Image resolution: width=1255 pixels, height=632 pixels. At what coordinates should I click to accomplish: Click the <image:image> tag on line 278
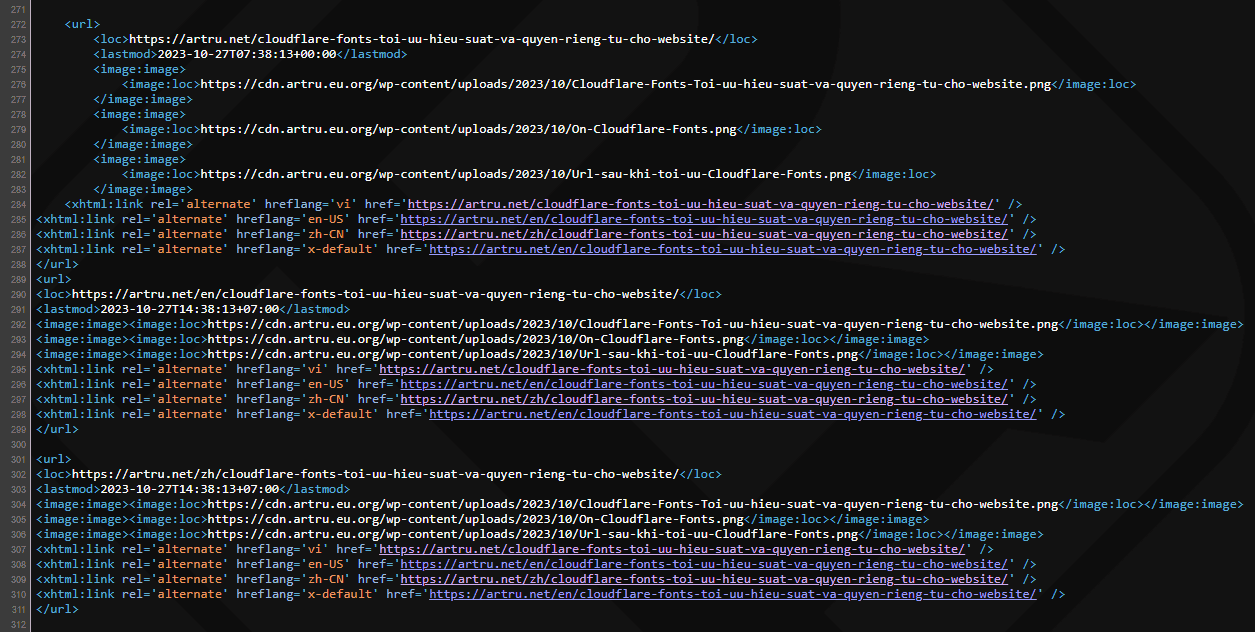140,114
